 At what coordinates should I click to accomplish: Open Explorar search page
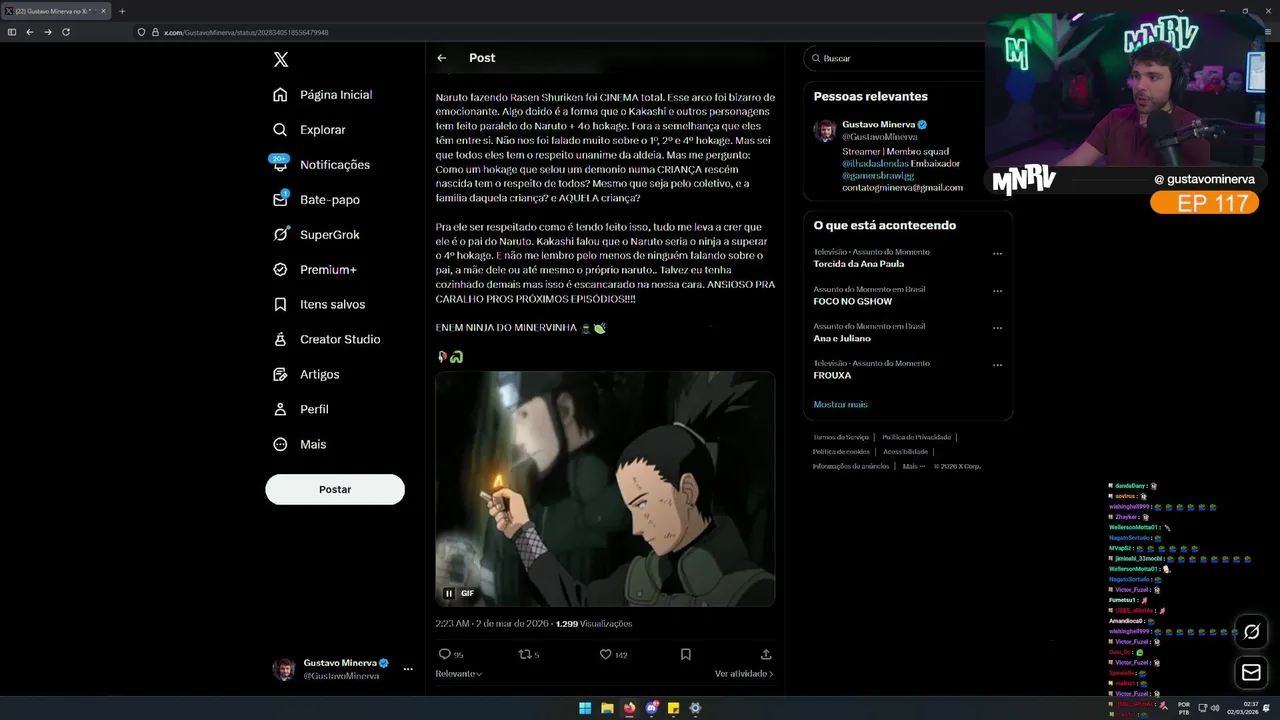click(309, 130)
